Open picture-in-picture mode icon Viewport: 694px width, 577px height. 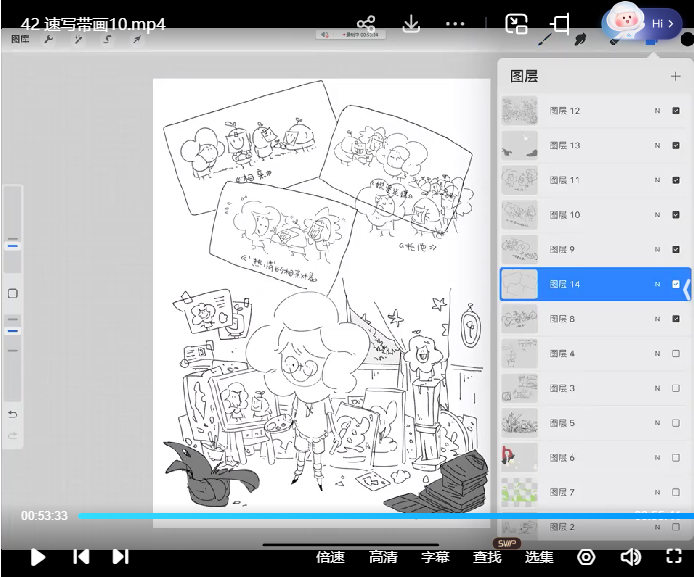point(516,24)
